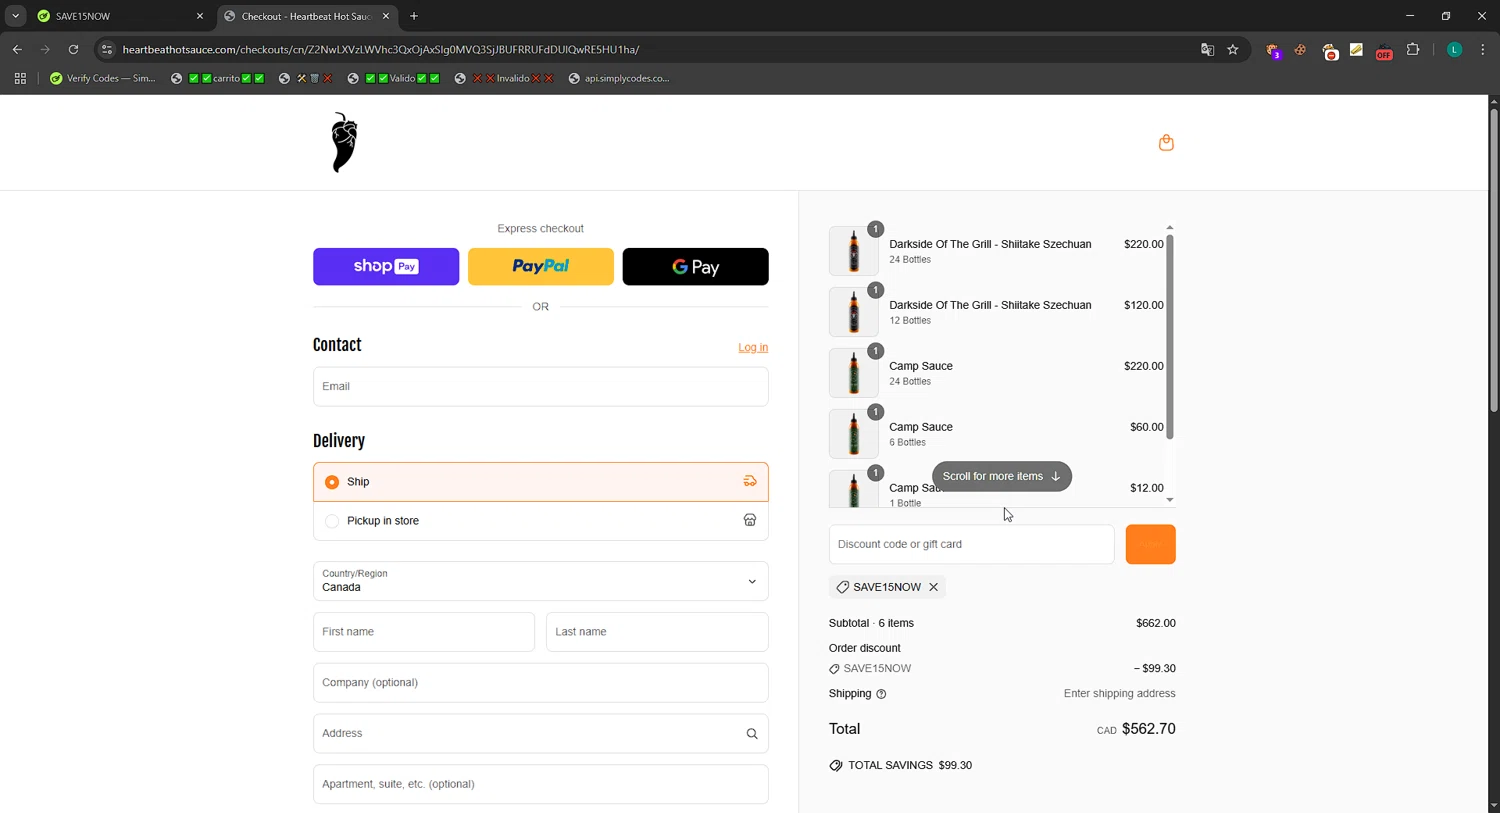Select the Pickup in store radio button
Viewport: 1500px width, 813px height.
pos(332,521)
